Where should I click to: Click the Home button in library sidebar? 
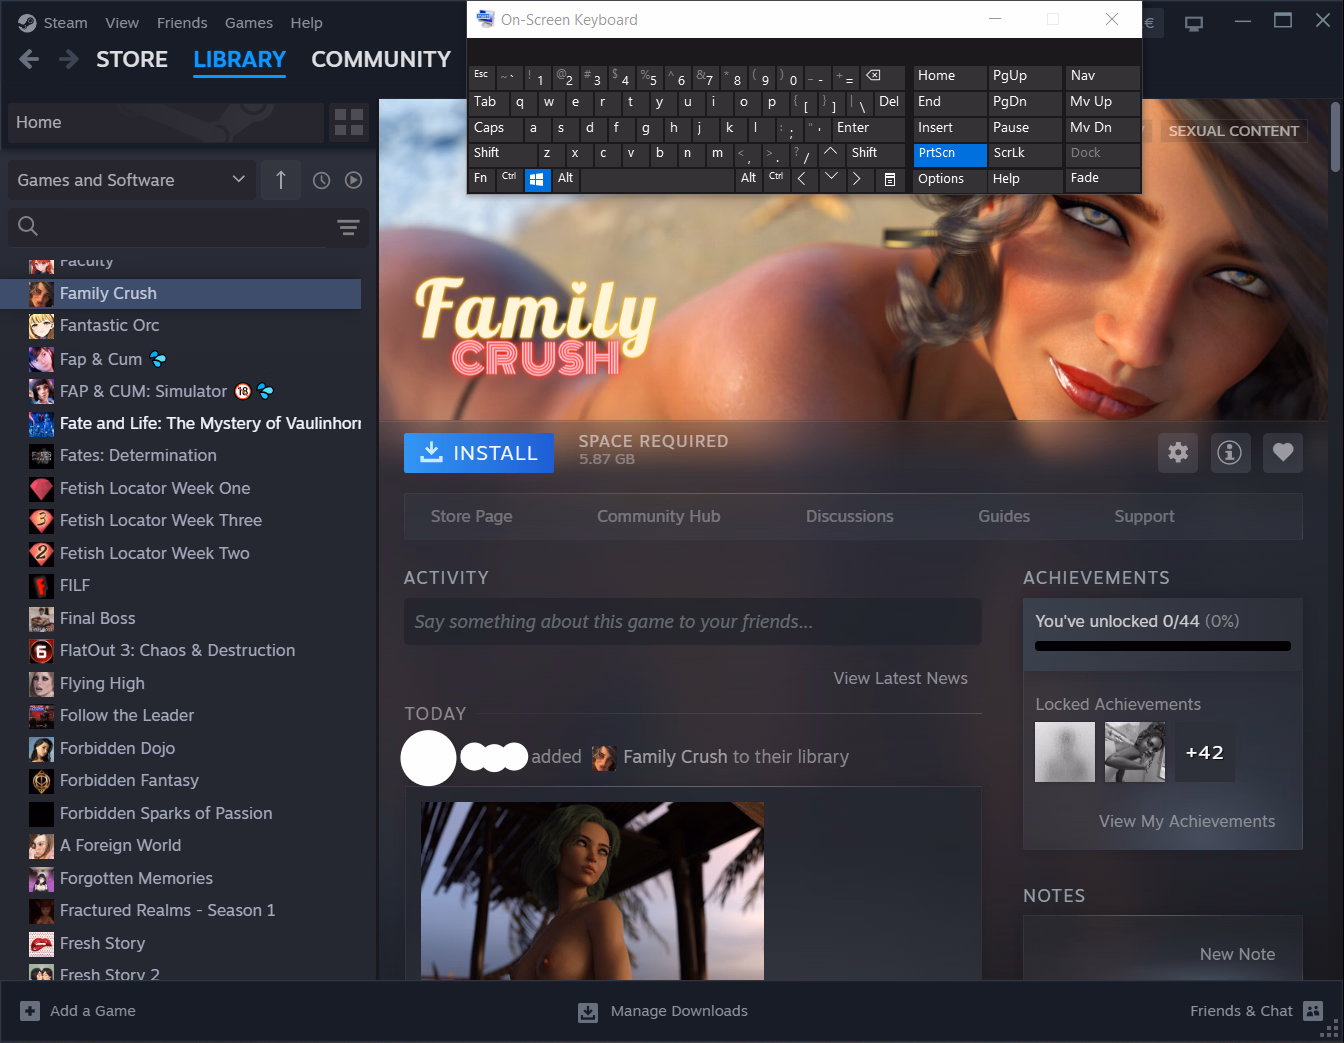tap(166, 123)
